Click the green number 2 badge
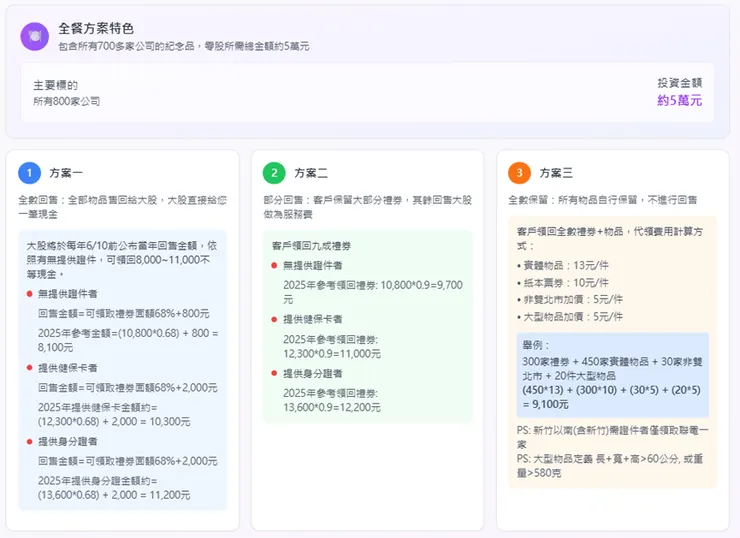Viewport: 740px width, 538px height. pos(274,173)
